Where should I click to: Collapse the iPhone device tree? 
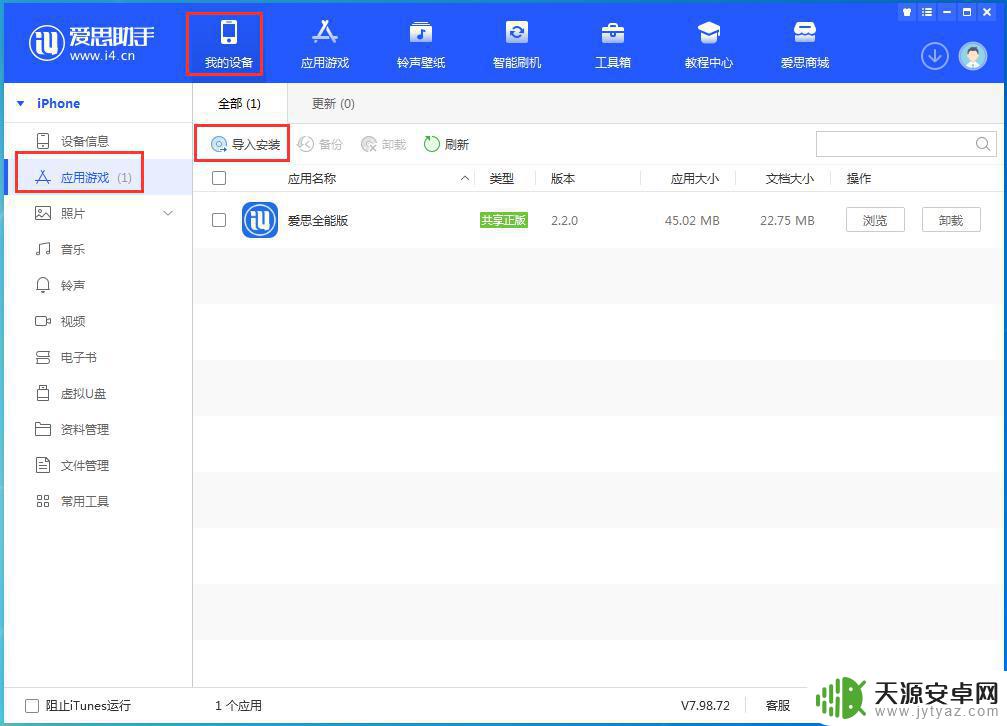pyautogui.click(x=21, y=103)
